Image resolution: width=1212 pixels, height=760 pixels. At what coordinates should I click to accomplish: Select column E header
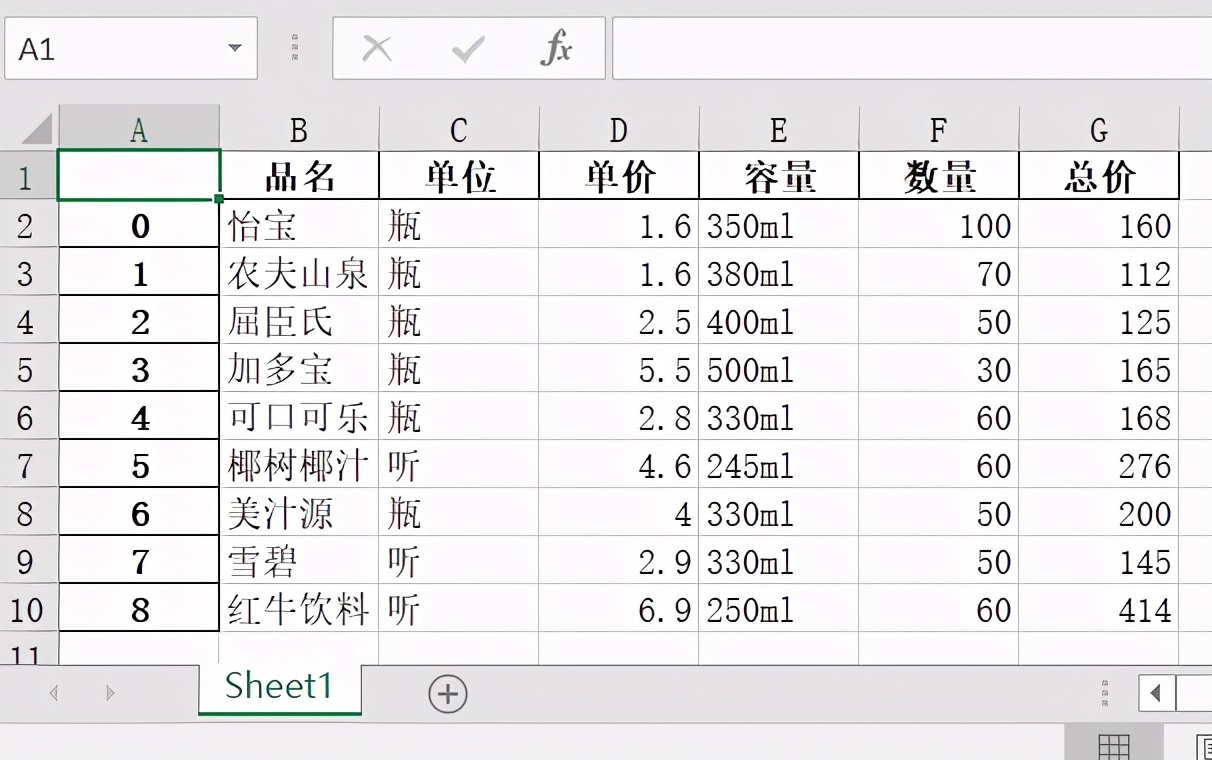(x=779, y=128)
